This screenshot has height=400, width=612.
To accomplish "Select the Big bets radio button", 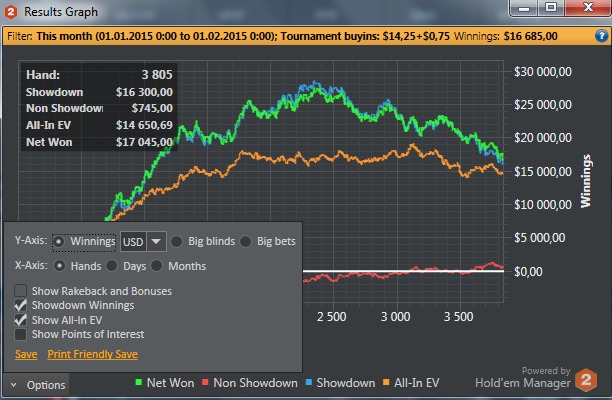I will click(x=245, y=242).
